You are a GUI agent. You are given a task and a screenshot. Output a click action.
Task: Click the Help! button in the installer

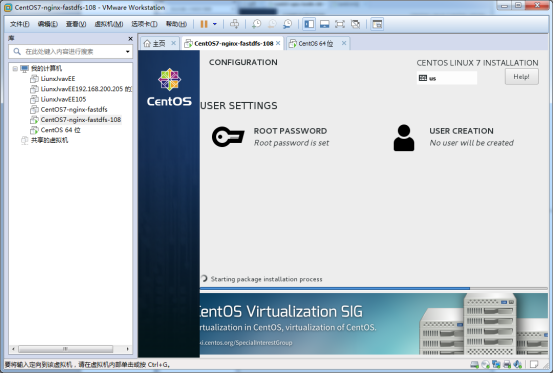coord(521,77)
